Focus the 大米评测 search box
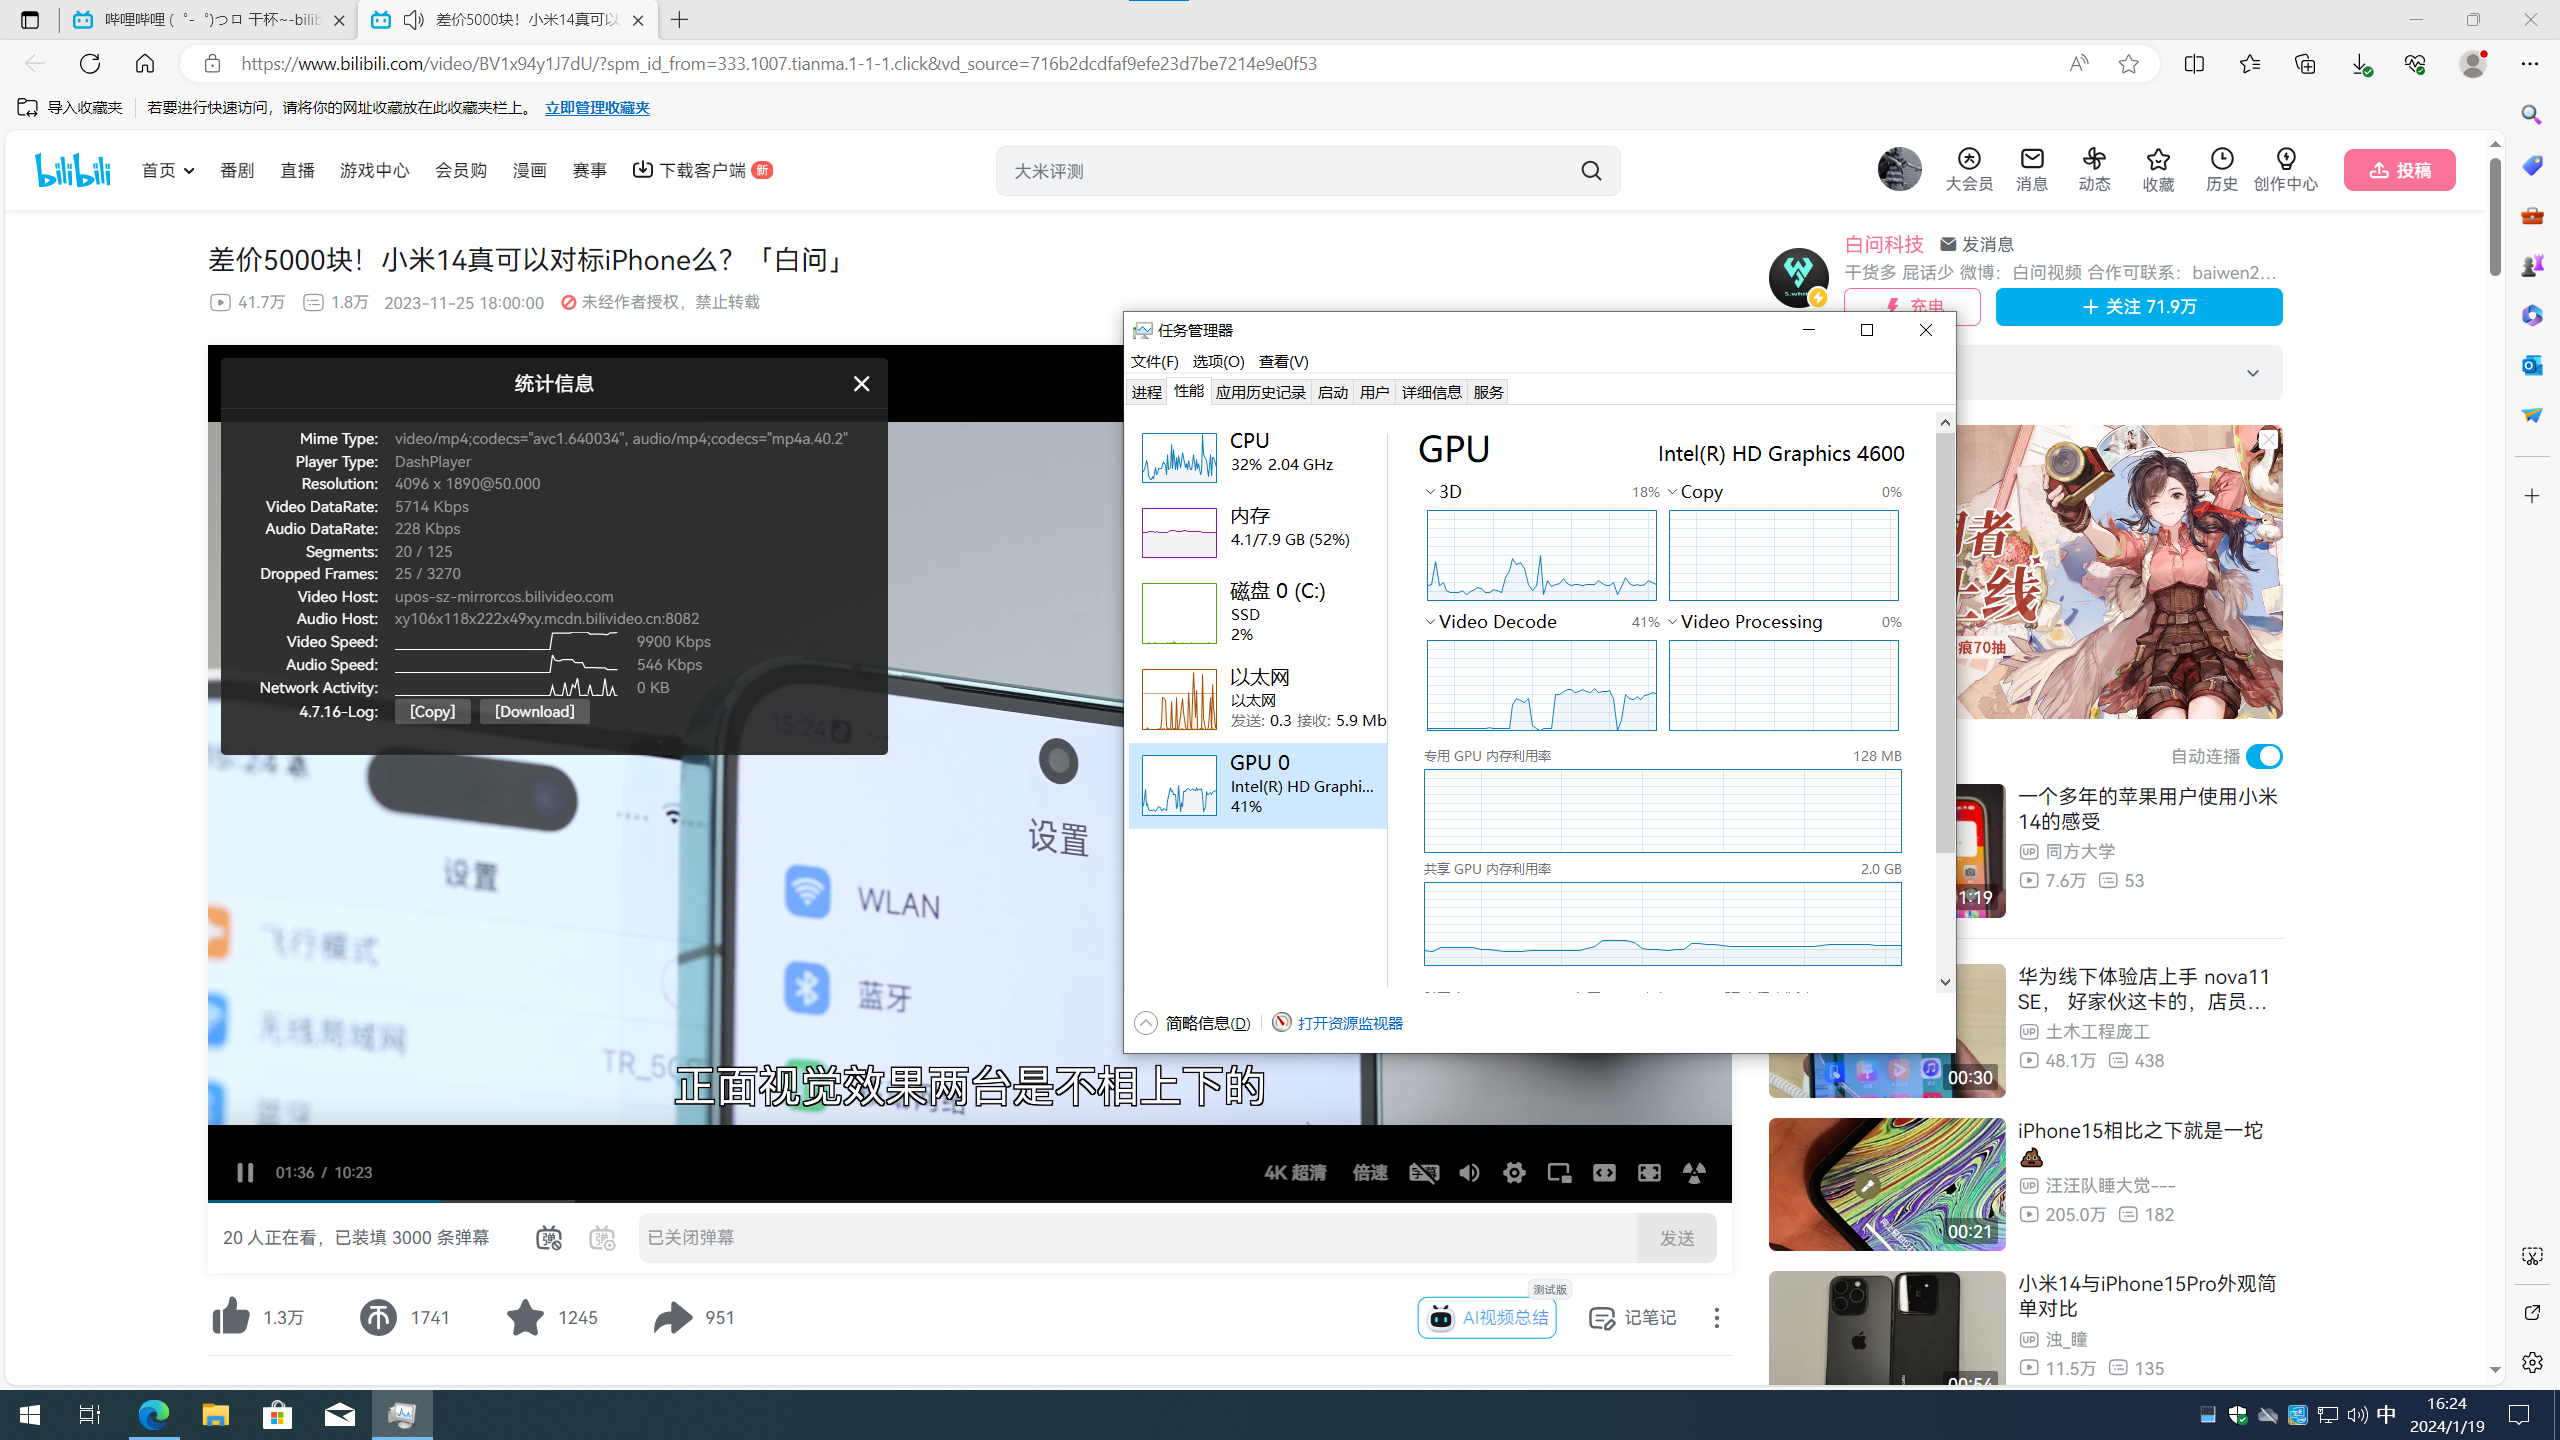 1285,171
